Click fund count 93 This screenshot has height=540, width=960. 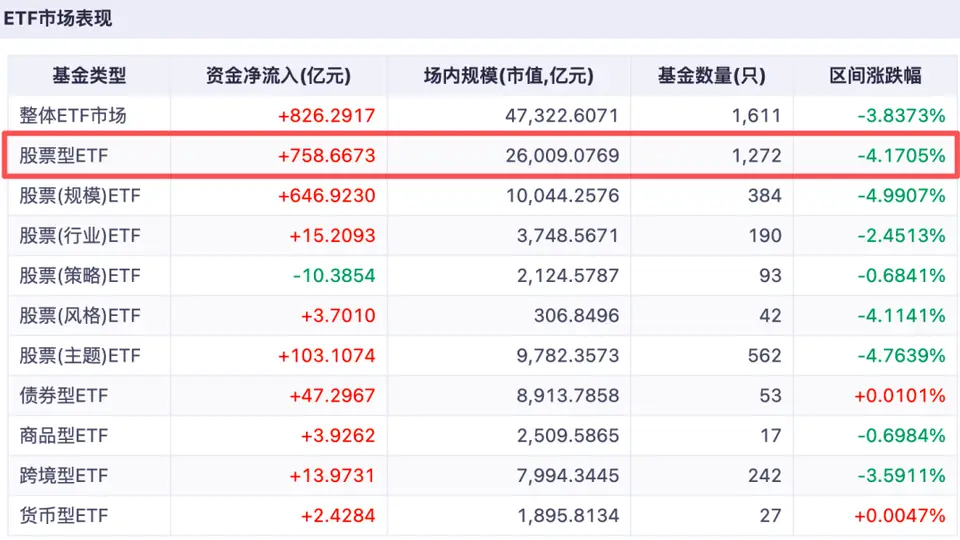coord(770,276)
